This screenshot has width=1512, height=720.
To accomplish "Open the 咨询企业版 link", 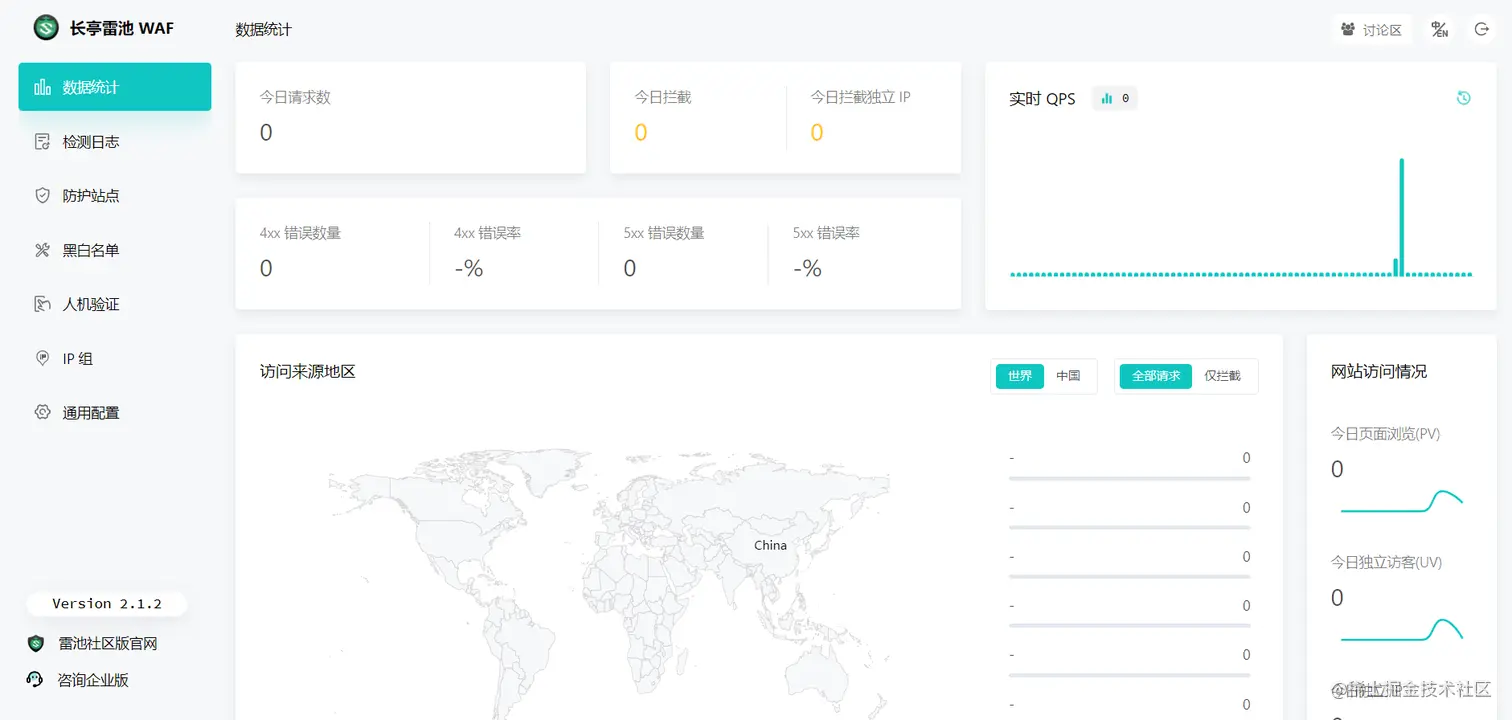I will point(94,680).
